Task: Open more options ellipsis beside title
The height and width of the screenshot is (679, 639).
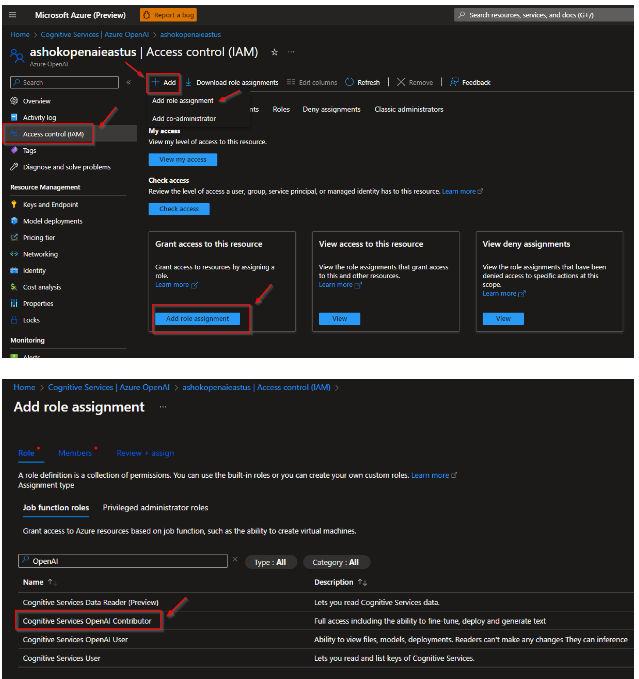Action: [x=291, y=52]
